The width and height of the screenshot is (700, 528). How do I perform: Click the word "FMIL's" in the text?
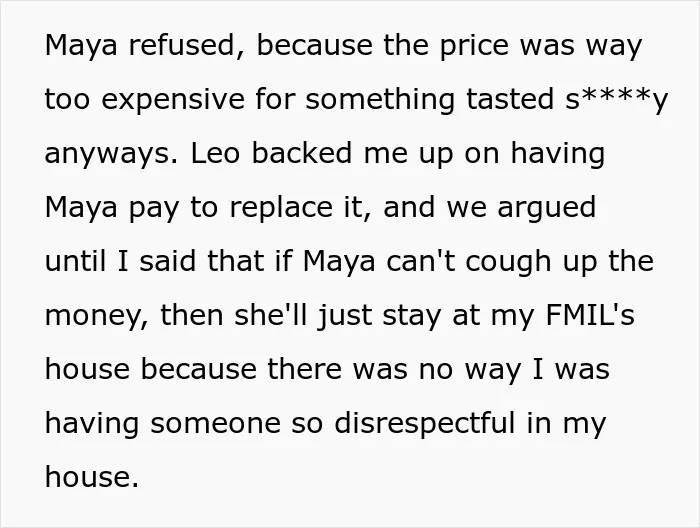tap(590, 315)
